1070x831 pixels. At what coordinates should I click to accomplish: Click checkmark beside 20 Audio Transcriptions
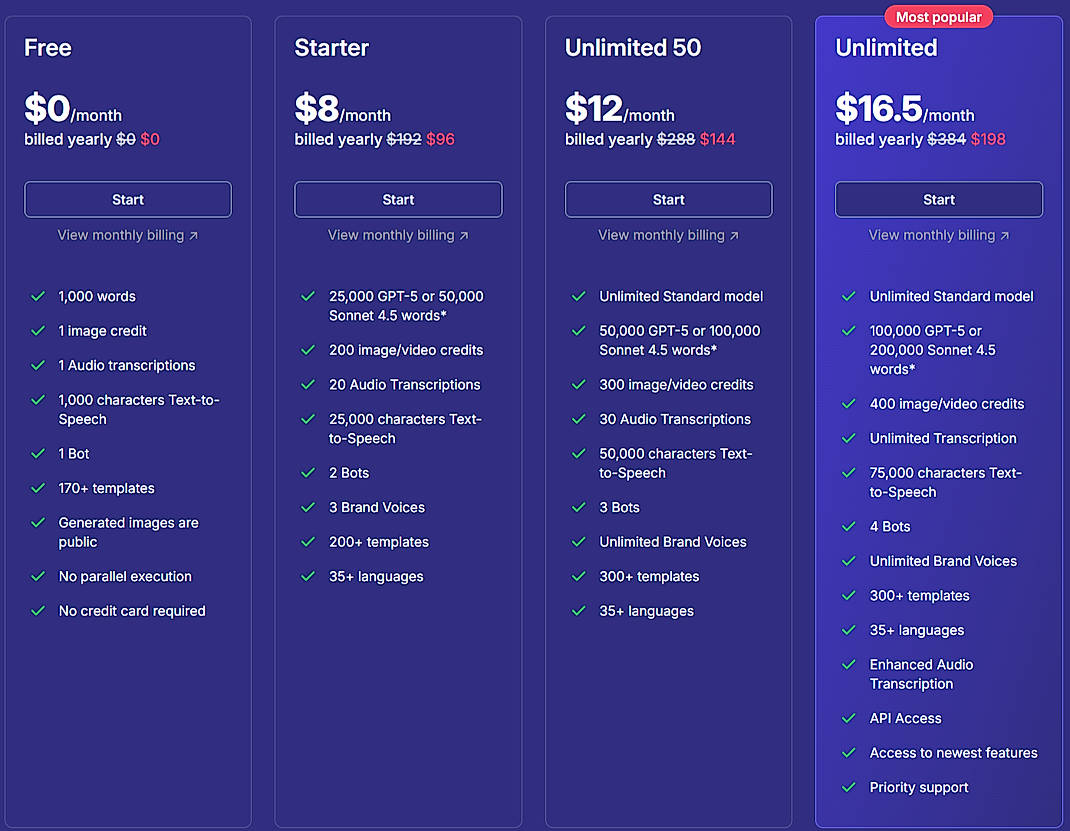pos(308,384)
